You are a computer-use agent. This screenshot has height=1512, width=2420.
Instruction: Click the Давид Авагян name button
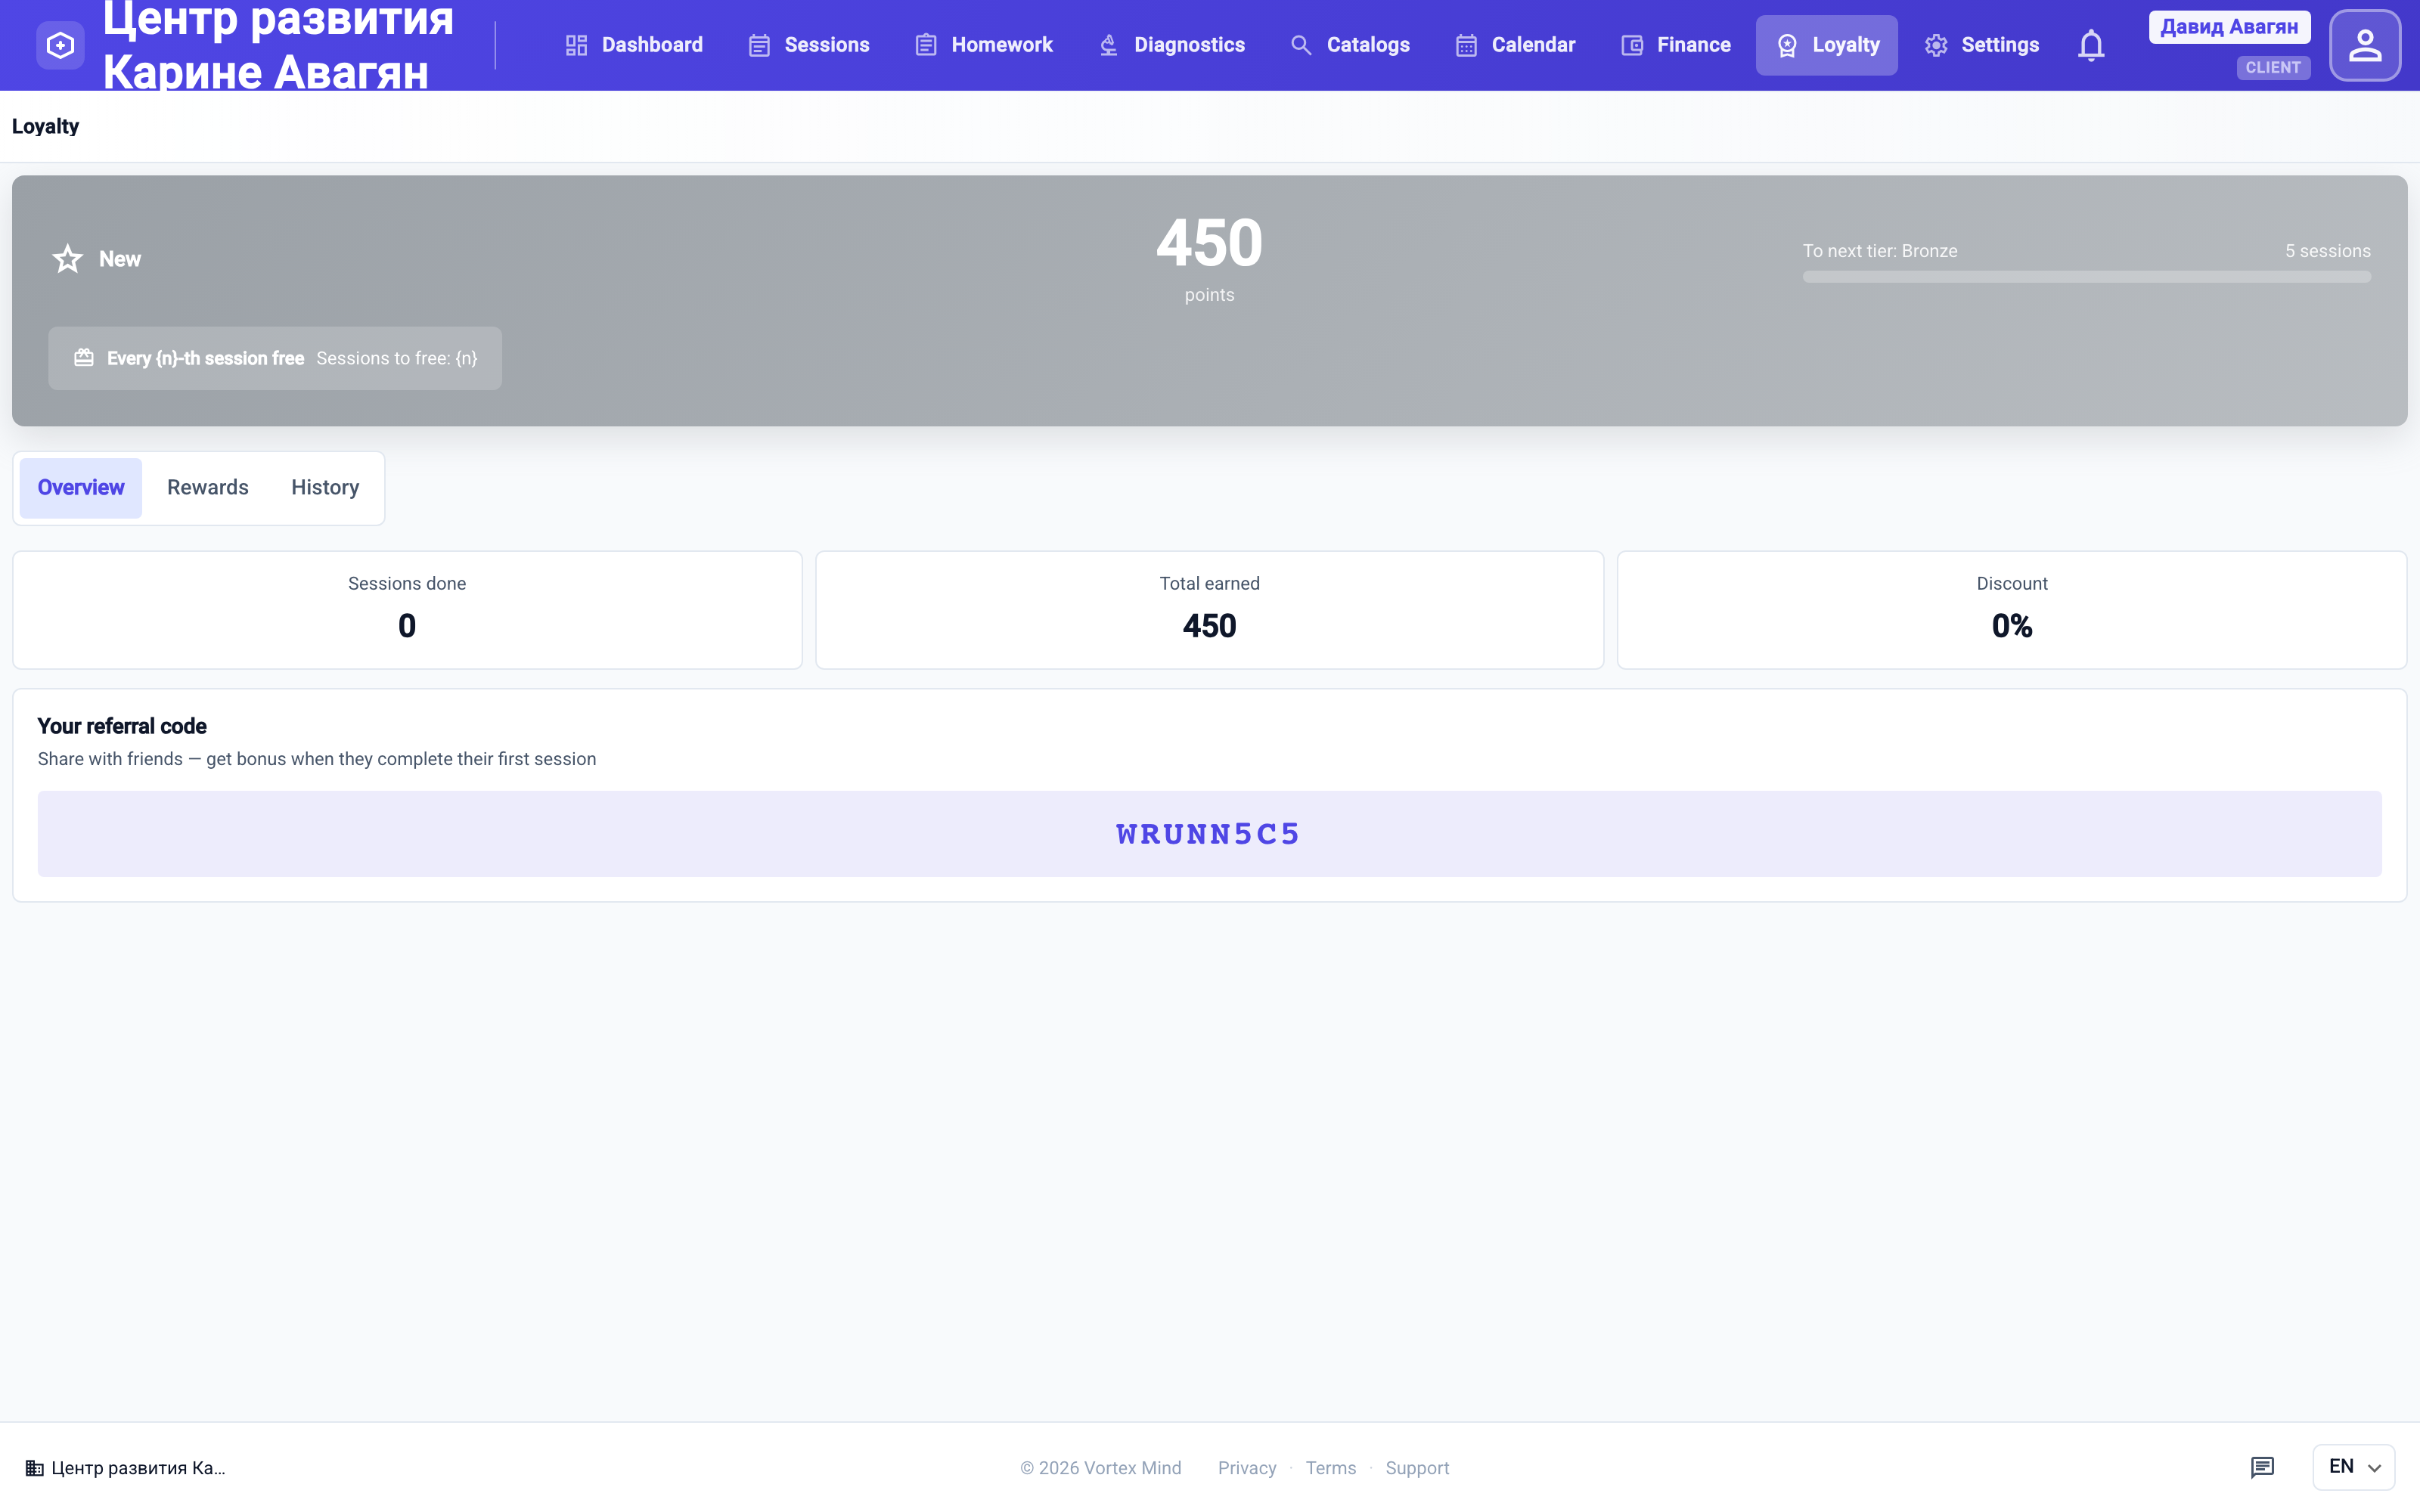[2229, 27]
